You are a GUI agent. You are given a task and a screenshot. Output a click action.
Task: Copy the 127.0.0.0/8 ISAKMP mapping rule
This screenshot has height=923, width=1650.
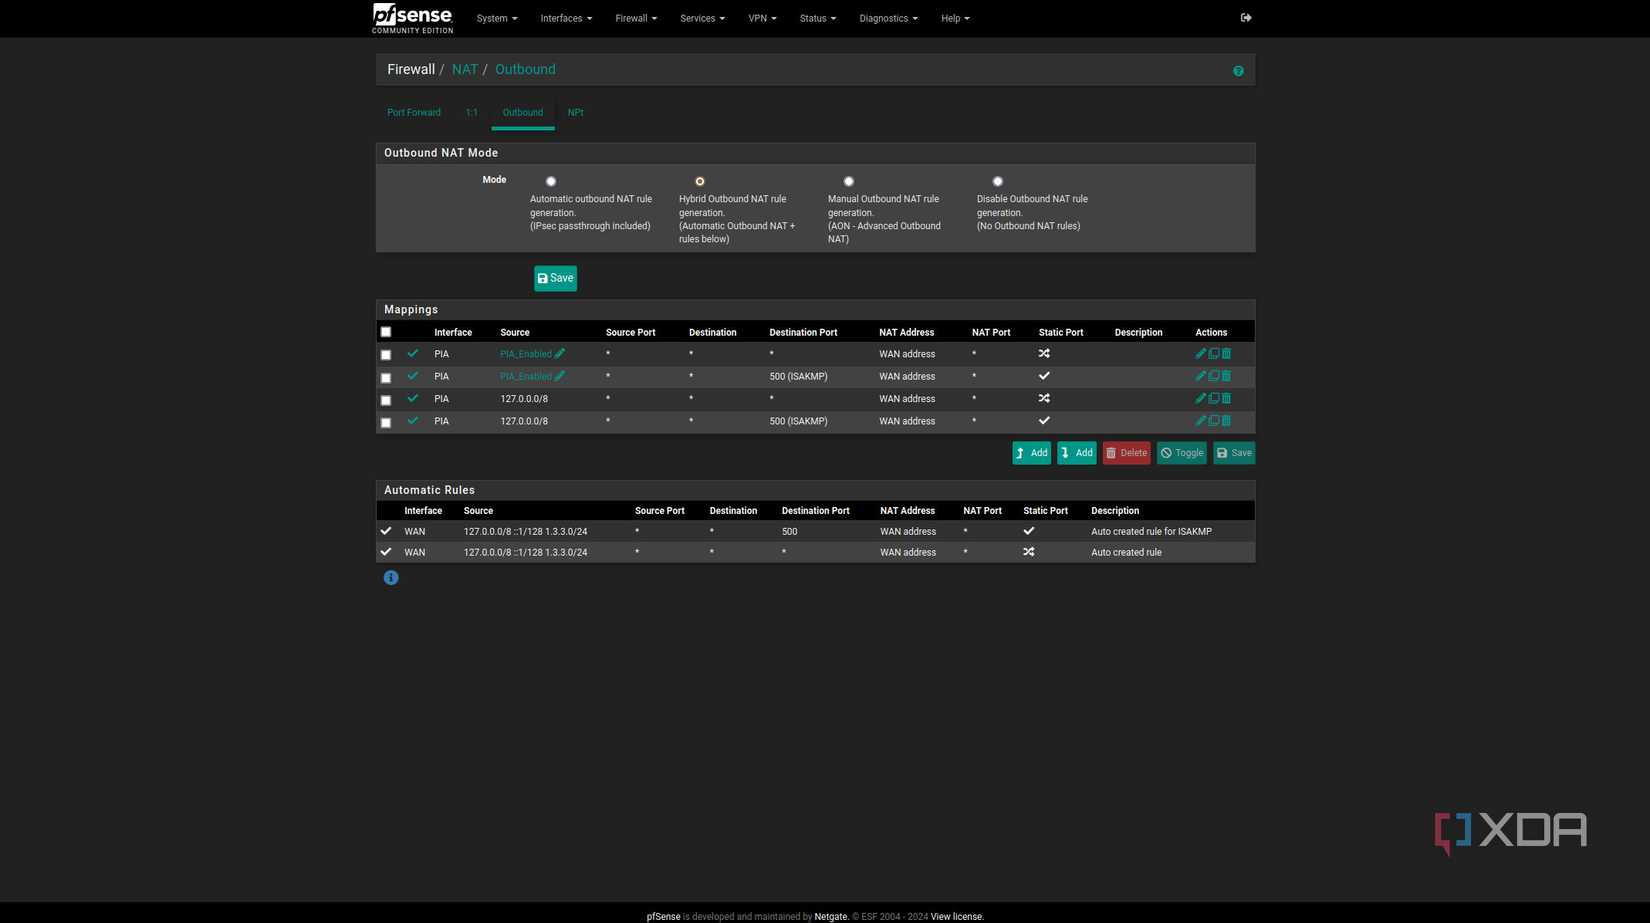[x=1213, y=421]
